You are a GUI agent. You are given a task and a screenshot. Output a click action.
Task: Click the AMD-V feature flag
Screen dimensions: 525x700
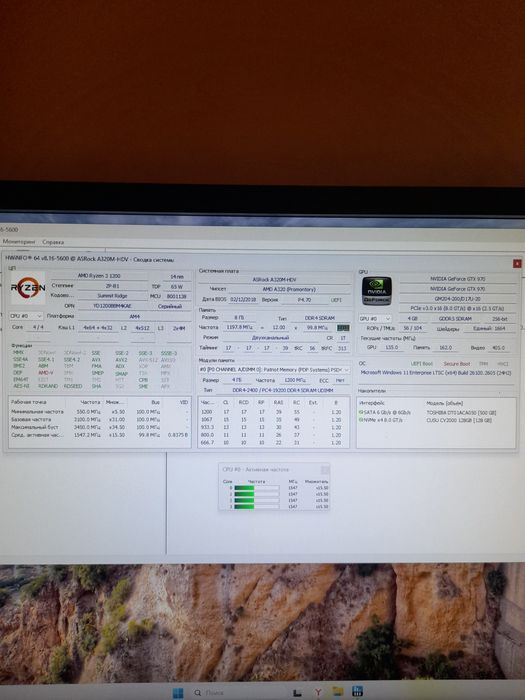tap(46, 373)
